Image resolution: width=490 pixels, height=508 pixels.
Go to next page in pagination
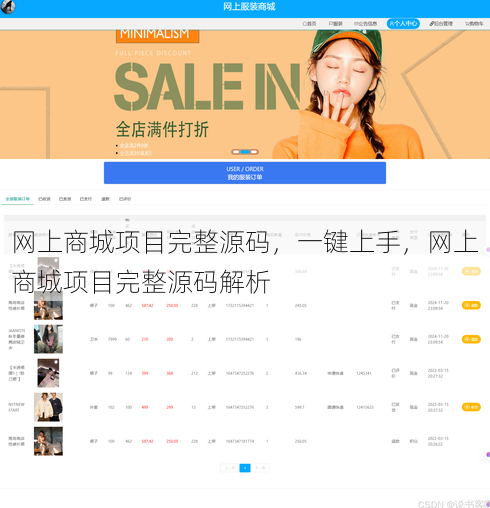tap(260, 468)
